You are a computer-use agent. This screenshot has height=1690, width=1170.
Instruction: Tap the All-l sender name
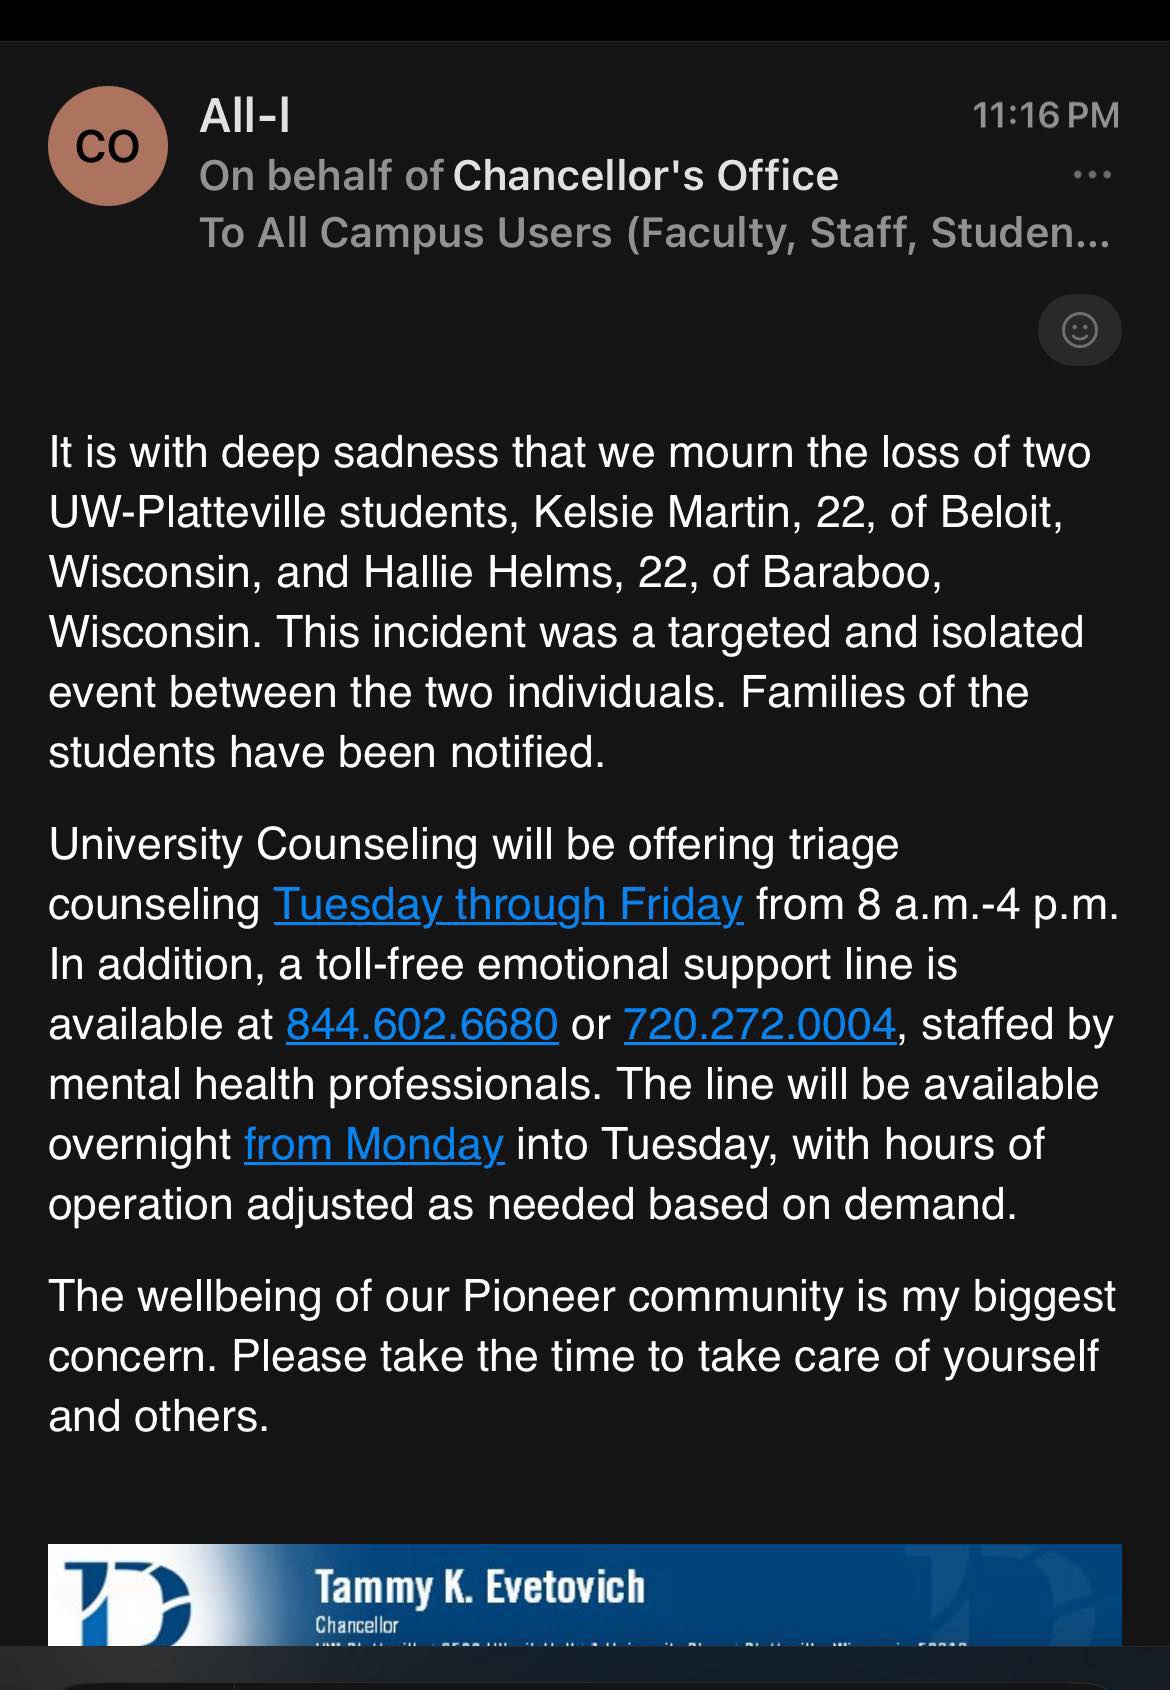[x=245, y=116]
